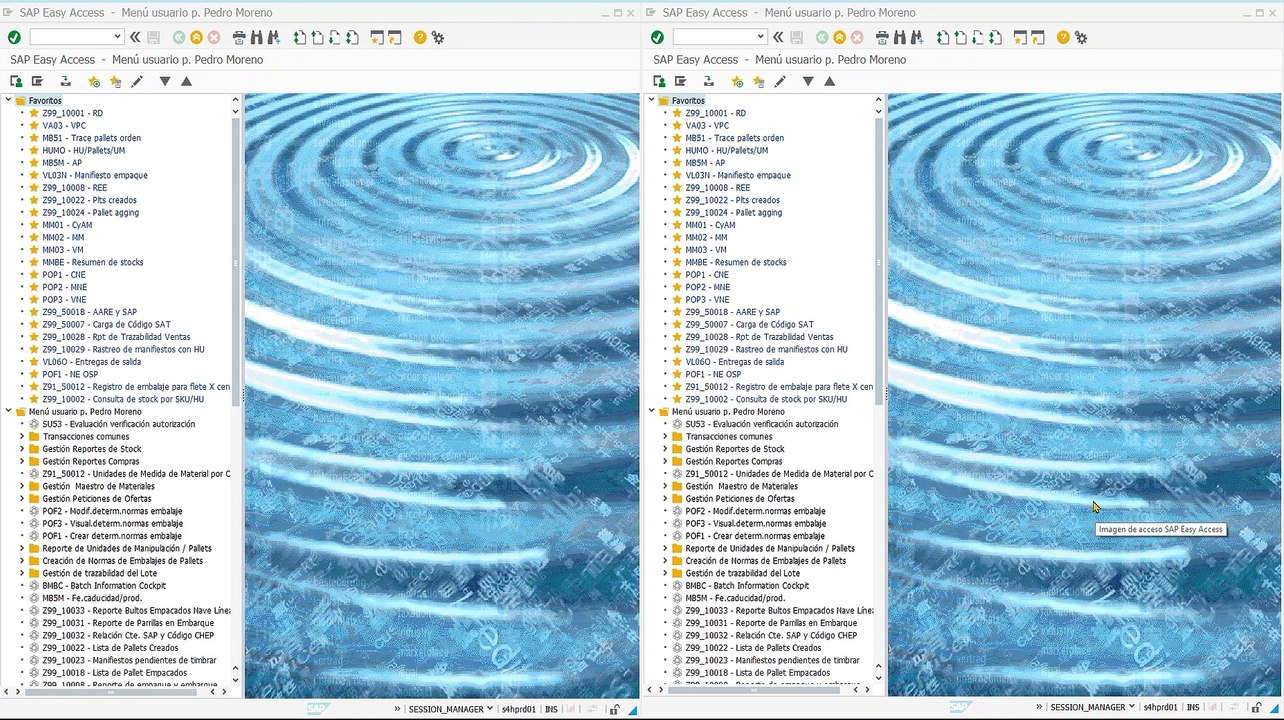Select VA03 - VPC favorite in left window

point(64,126)
